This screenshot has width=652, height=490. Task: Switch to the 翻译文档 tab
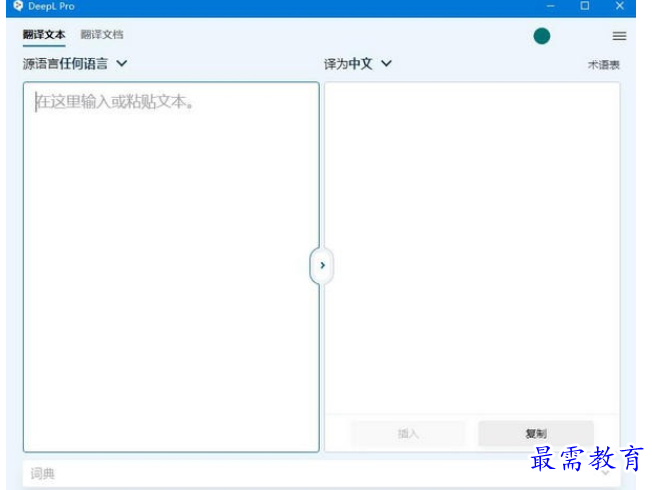(x=102, y=35)
